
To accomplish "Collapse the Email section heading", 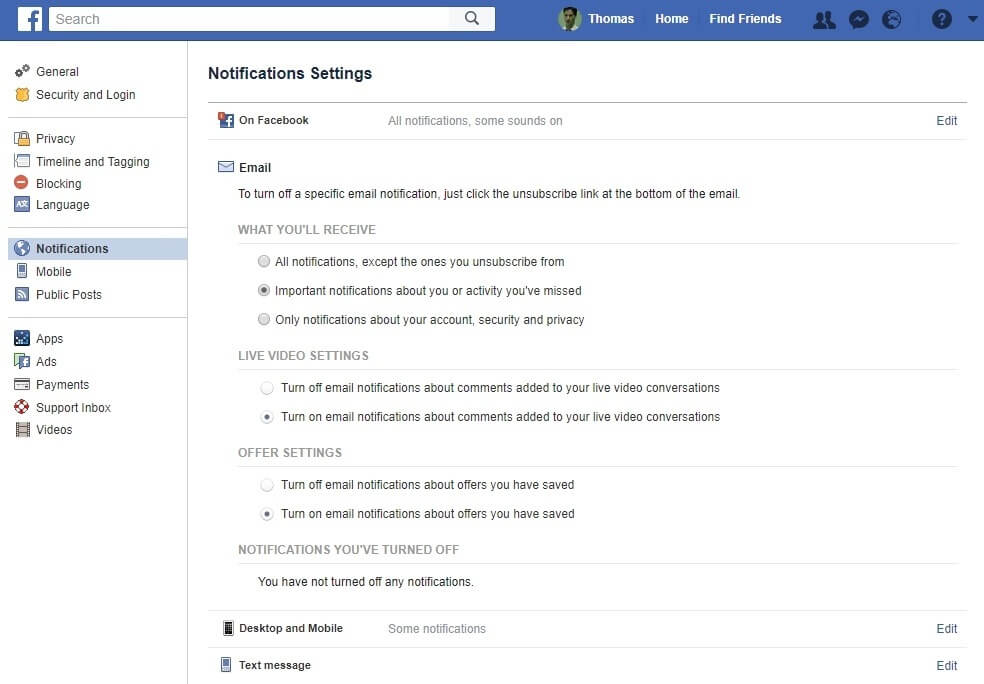I will (255, 168).
